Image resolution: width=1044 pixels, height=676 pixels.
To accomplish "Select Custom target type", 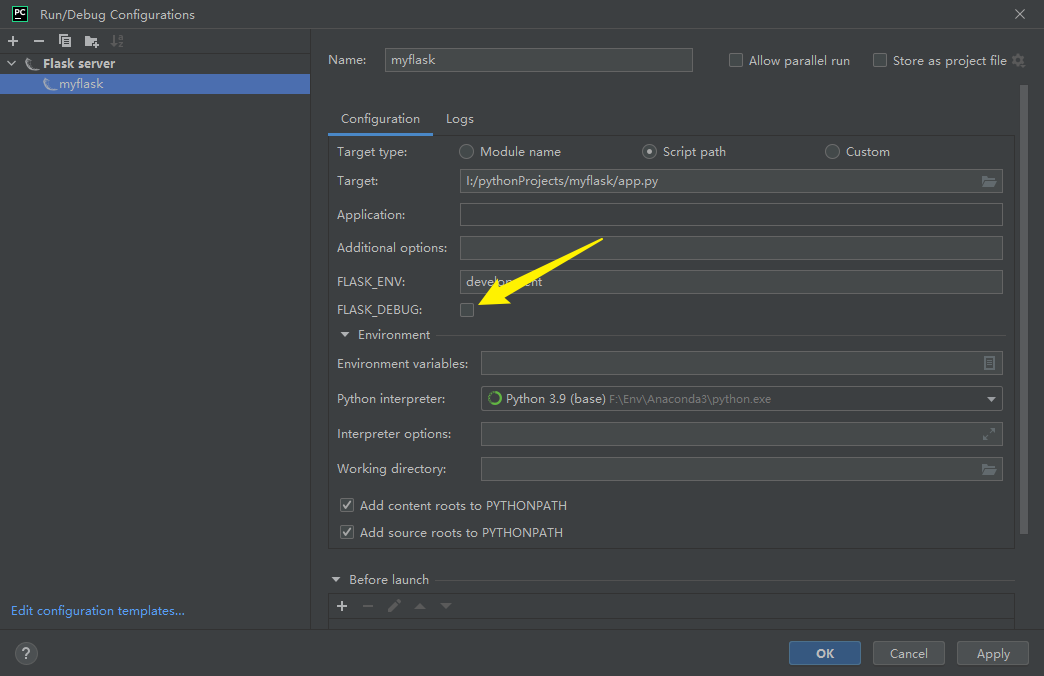I will click(832, 152).
